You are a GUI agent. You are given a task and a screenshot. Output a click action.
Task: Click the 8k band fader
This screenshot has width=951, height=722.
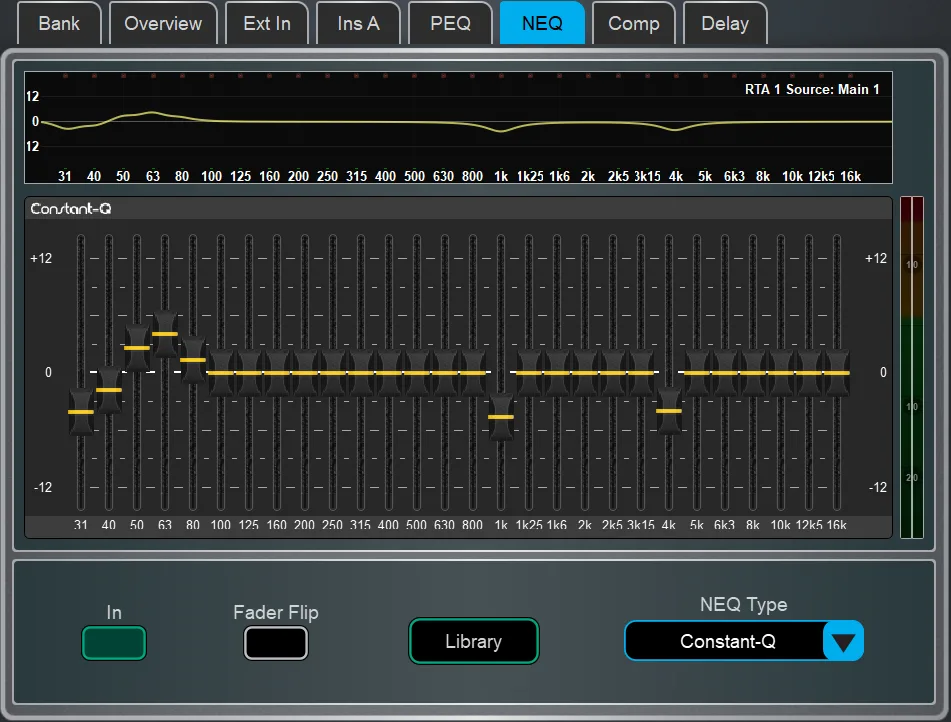coord(753,373)
